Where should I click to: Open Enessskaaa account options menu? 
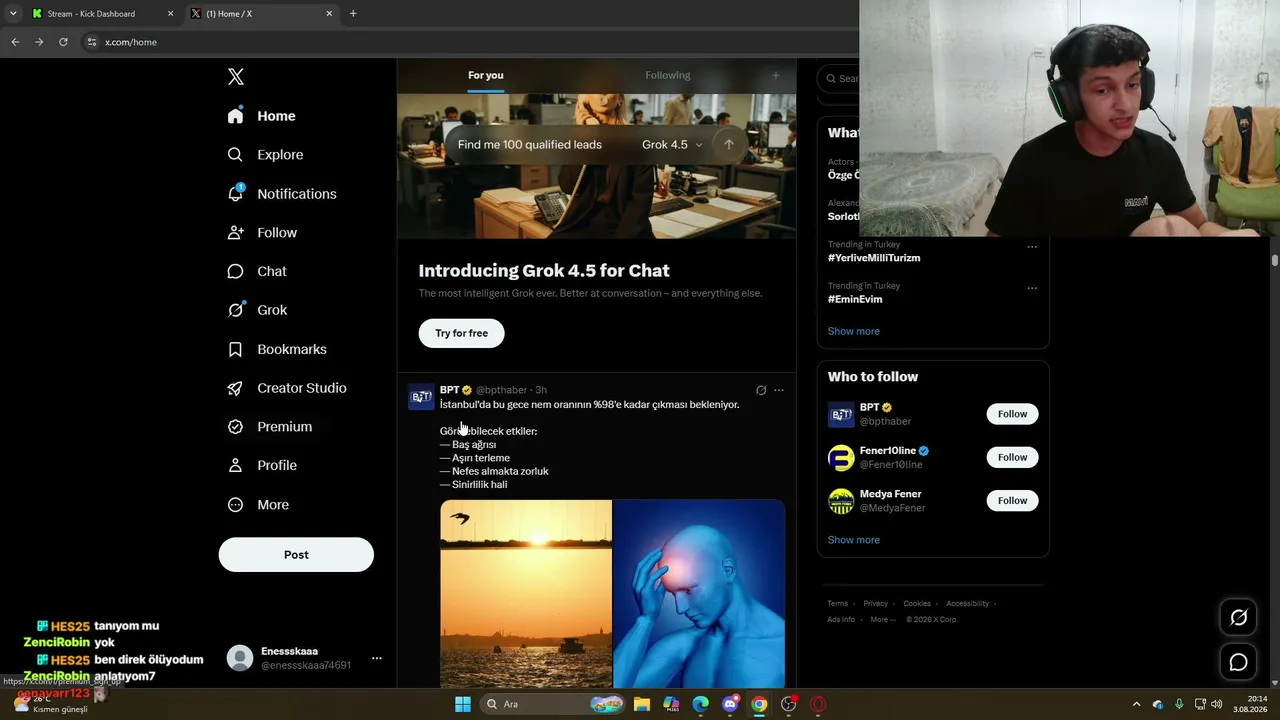click(377, 658)
